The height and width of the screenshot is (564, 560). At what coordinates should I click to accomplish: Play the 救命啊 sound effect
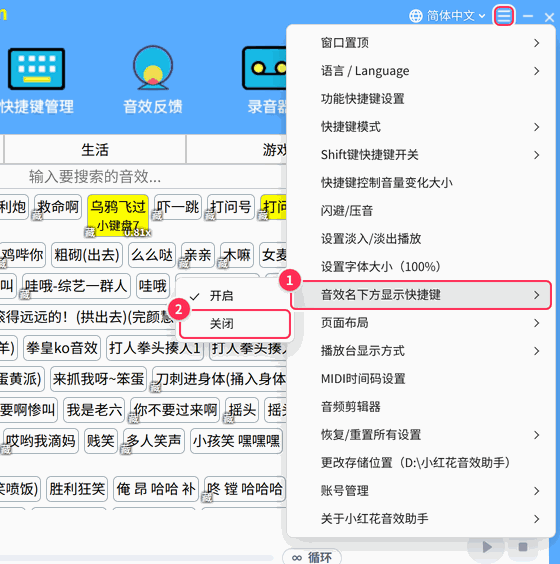click(58, 207)
